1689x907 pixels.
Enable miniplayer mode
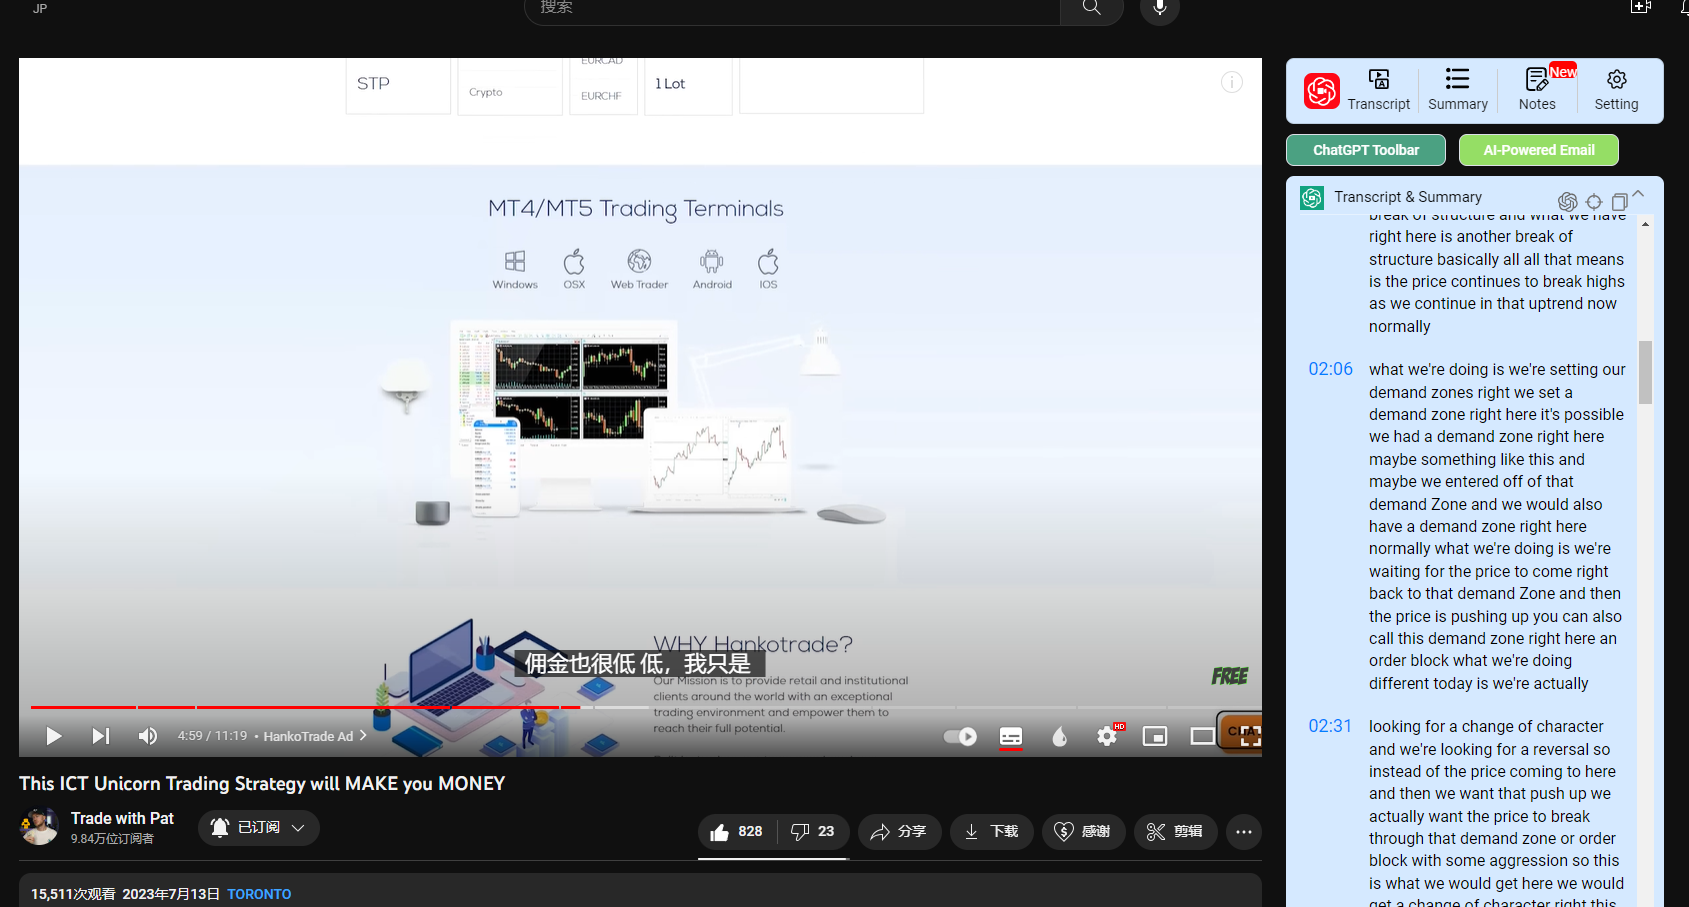[1155, 736]
